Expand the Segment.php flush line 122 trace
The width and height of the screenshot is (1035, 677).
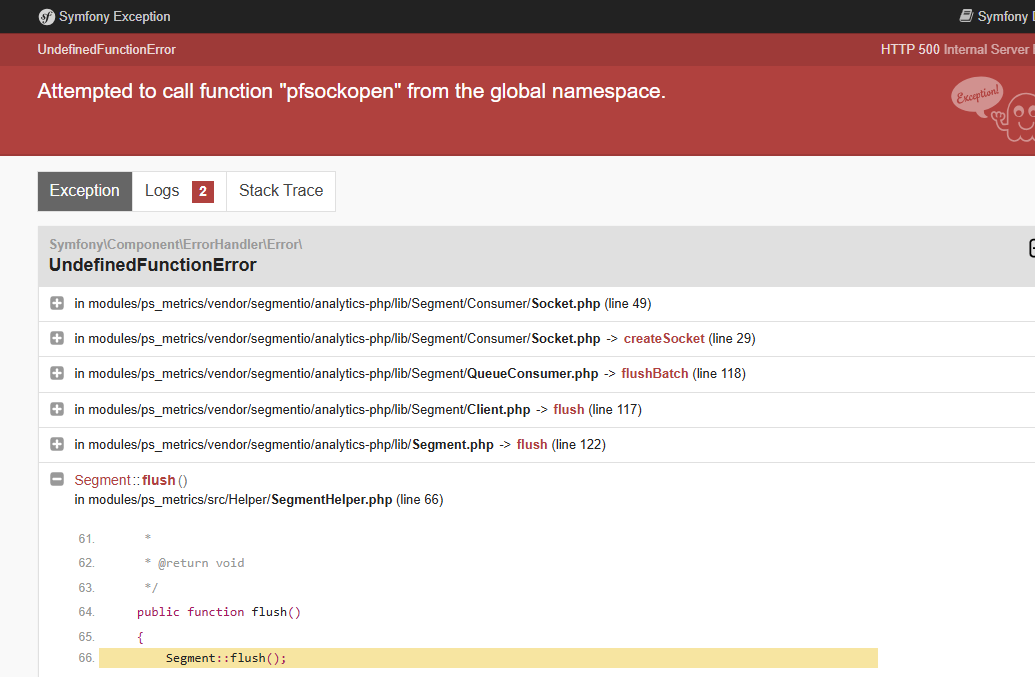[57, 444]
